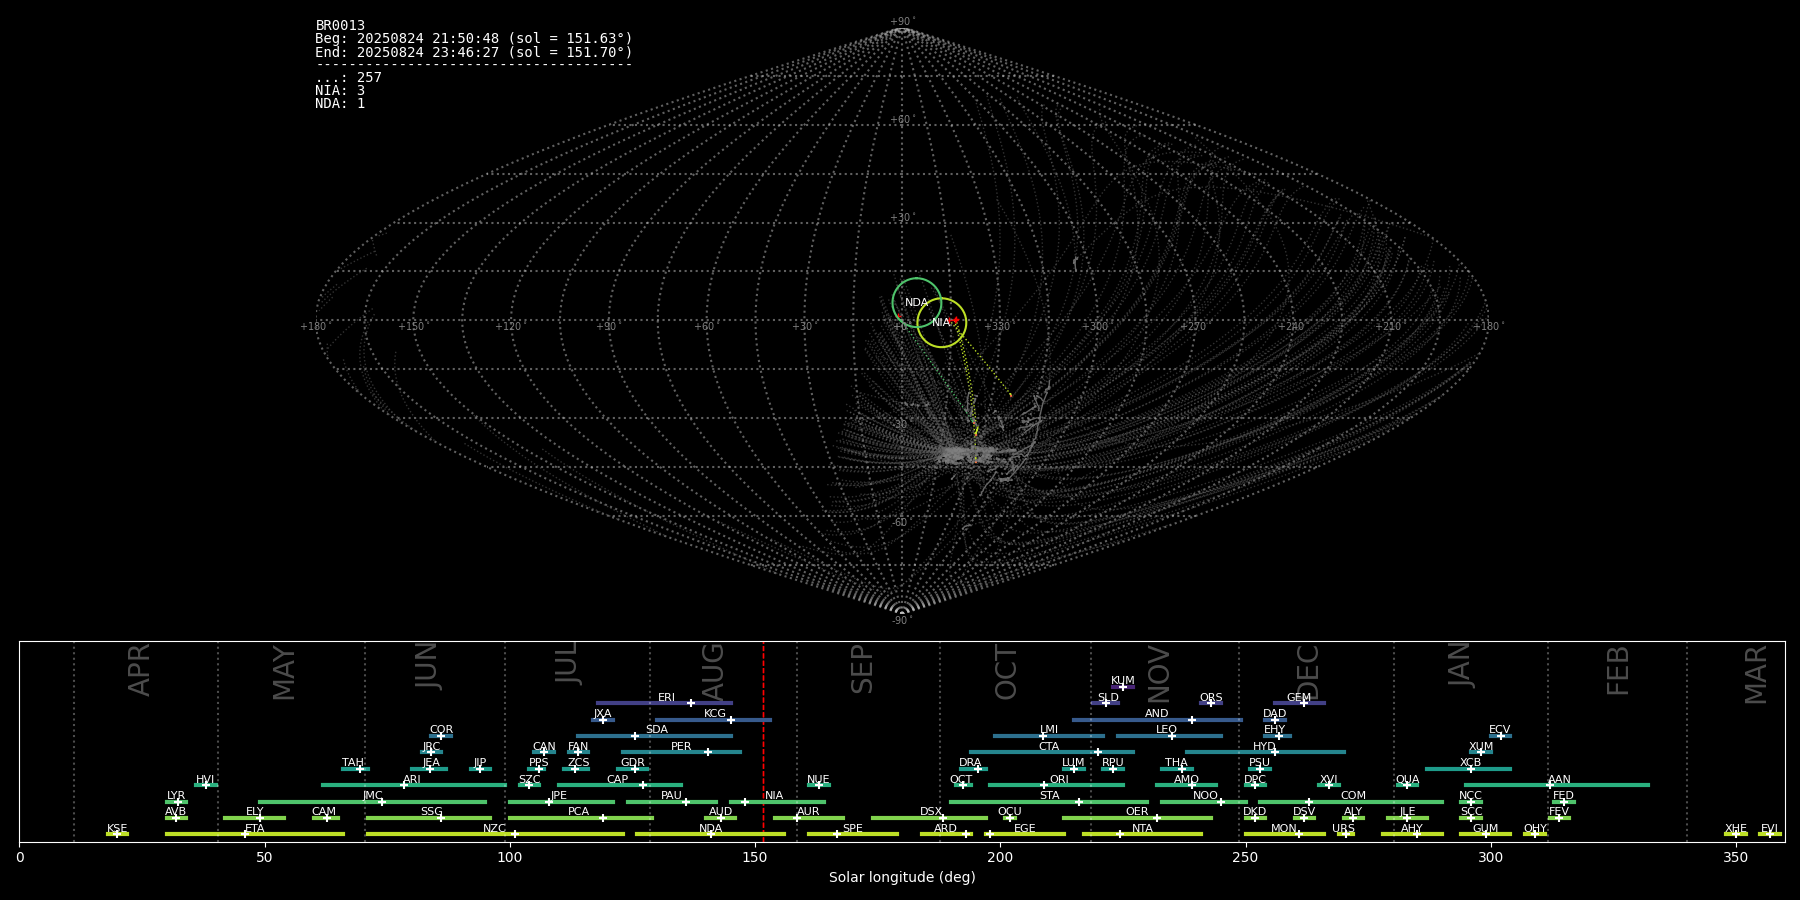
Task: Click the +240 longitude label on map
Action: [1291, 327]
